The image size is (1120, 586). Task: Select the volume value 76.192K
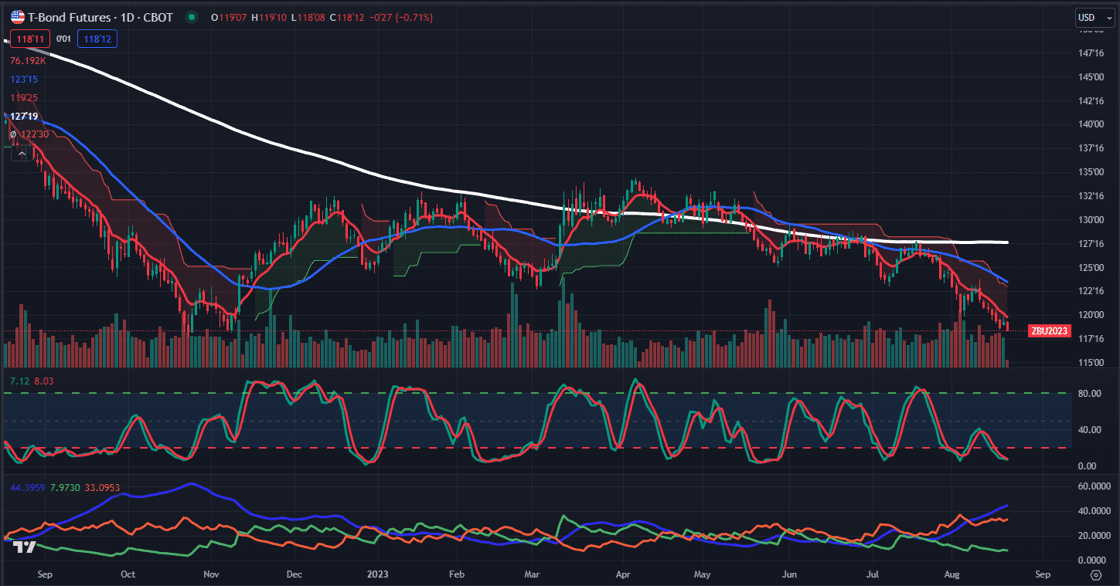pos(28,61)
